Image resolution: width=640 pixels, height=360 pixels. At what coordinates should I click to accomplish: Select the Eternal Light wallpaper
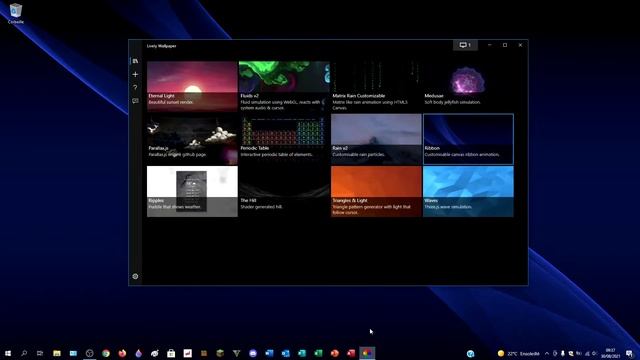[192, 87]
